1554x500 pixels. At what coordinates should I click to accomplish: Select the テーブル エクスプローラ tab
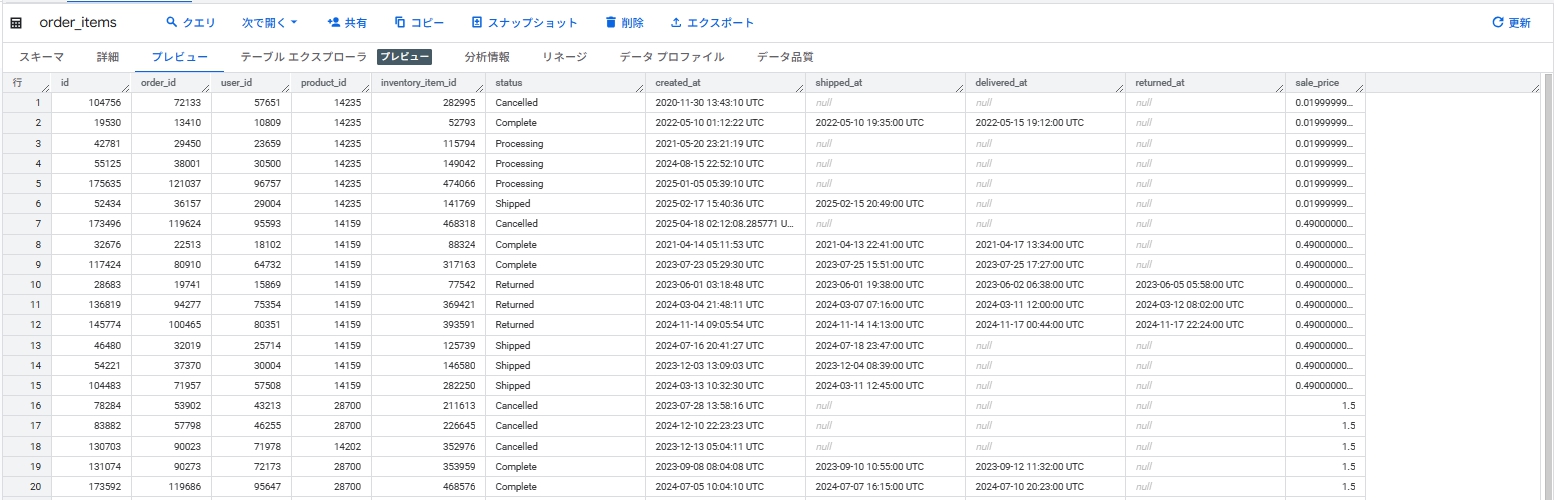coord(303,57)
